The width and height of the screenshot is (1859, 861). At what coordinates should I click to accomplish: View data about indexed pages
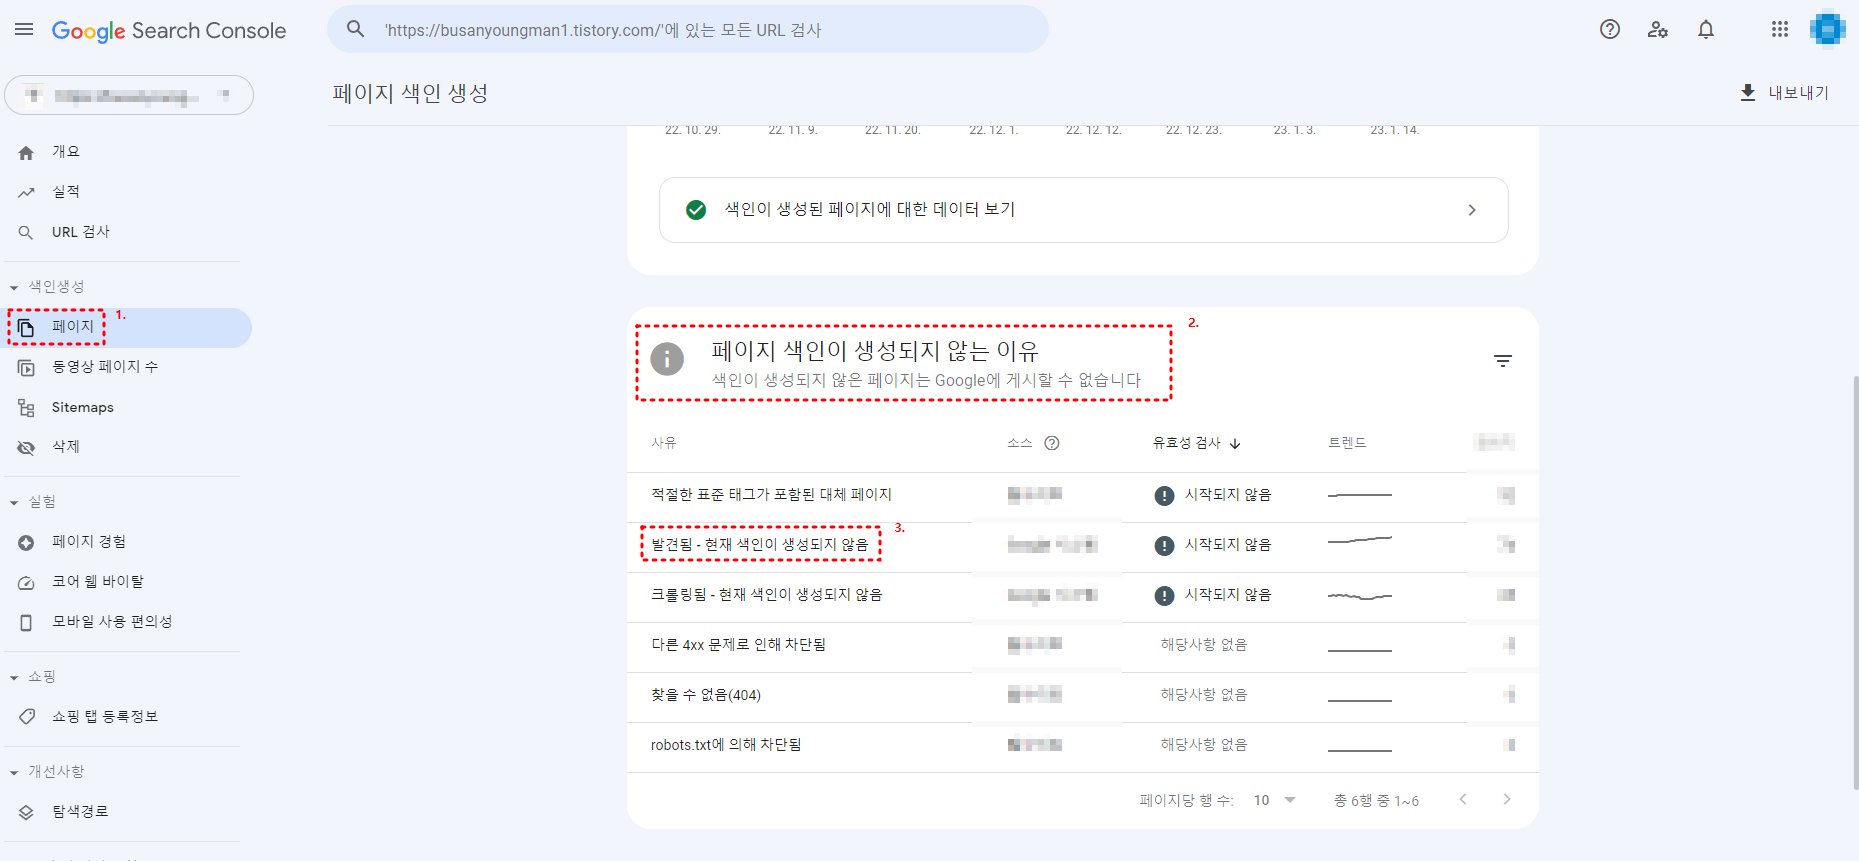(x=1083, y=210)
